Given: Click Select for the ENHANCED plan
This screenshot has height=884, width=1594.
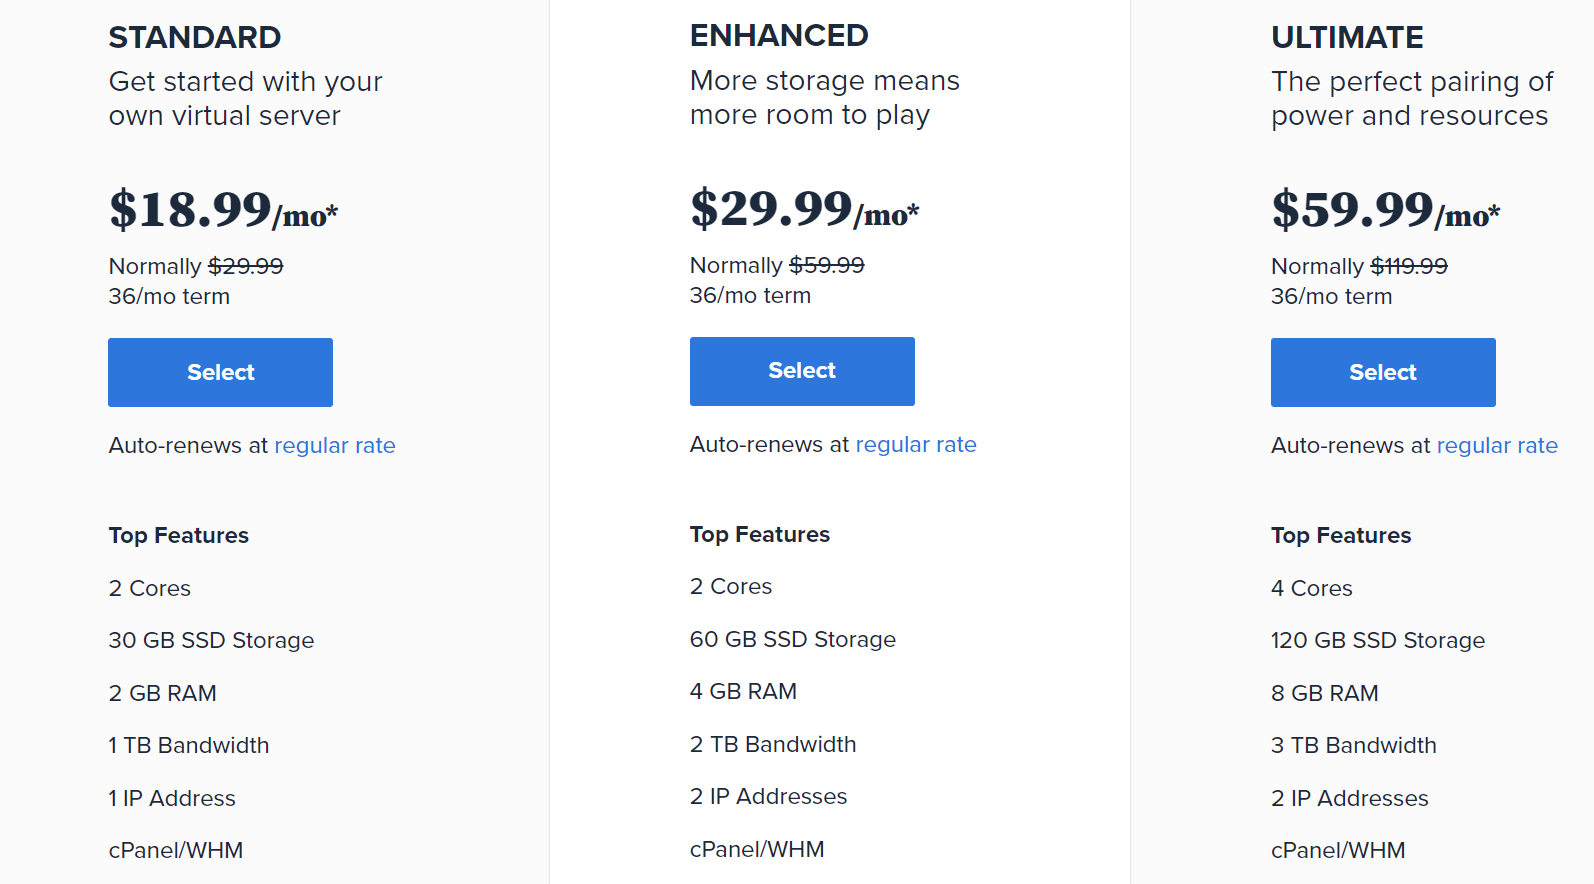Looking at the screenshot, I should coord(801,371).
